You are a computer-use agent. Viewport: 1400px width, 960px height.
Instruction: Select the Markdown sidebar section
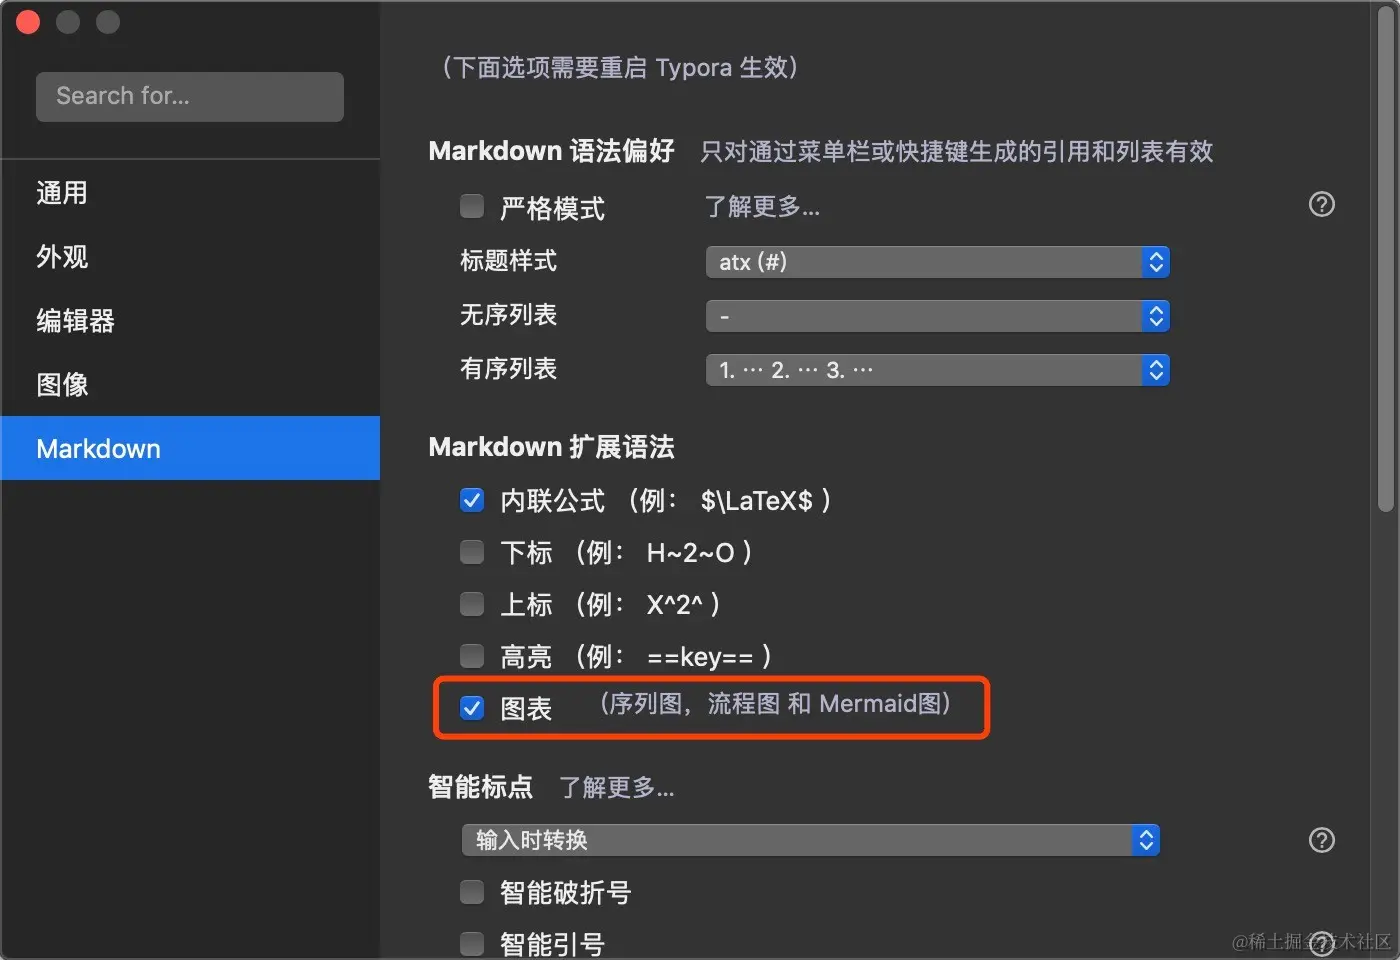pyautogui.click(x=98, y=448)
